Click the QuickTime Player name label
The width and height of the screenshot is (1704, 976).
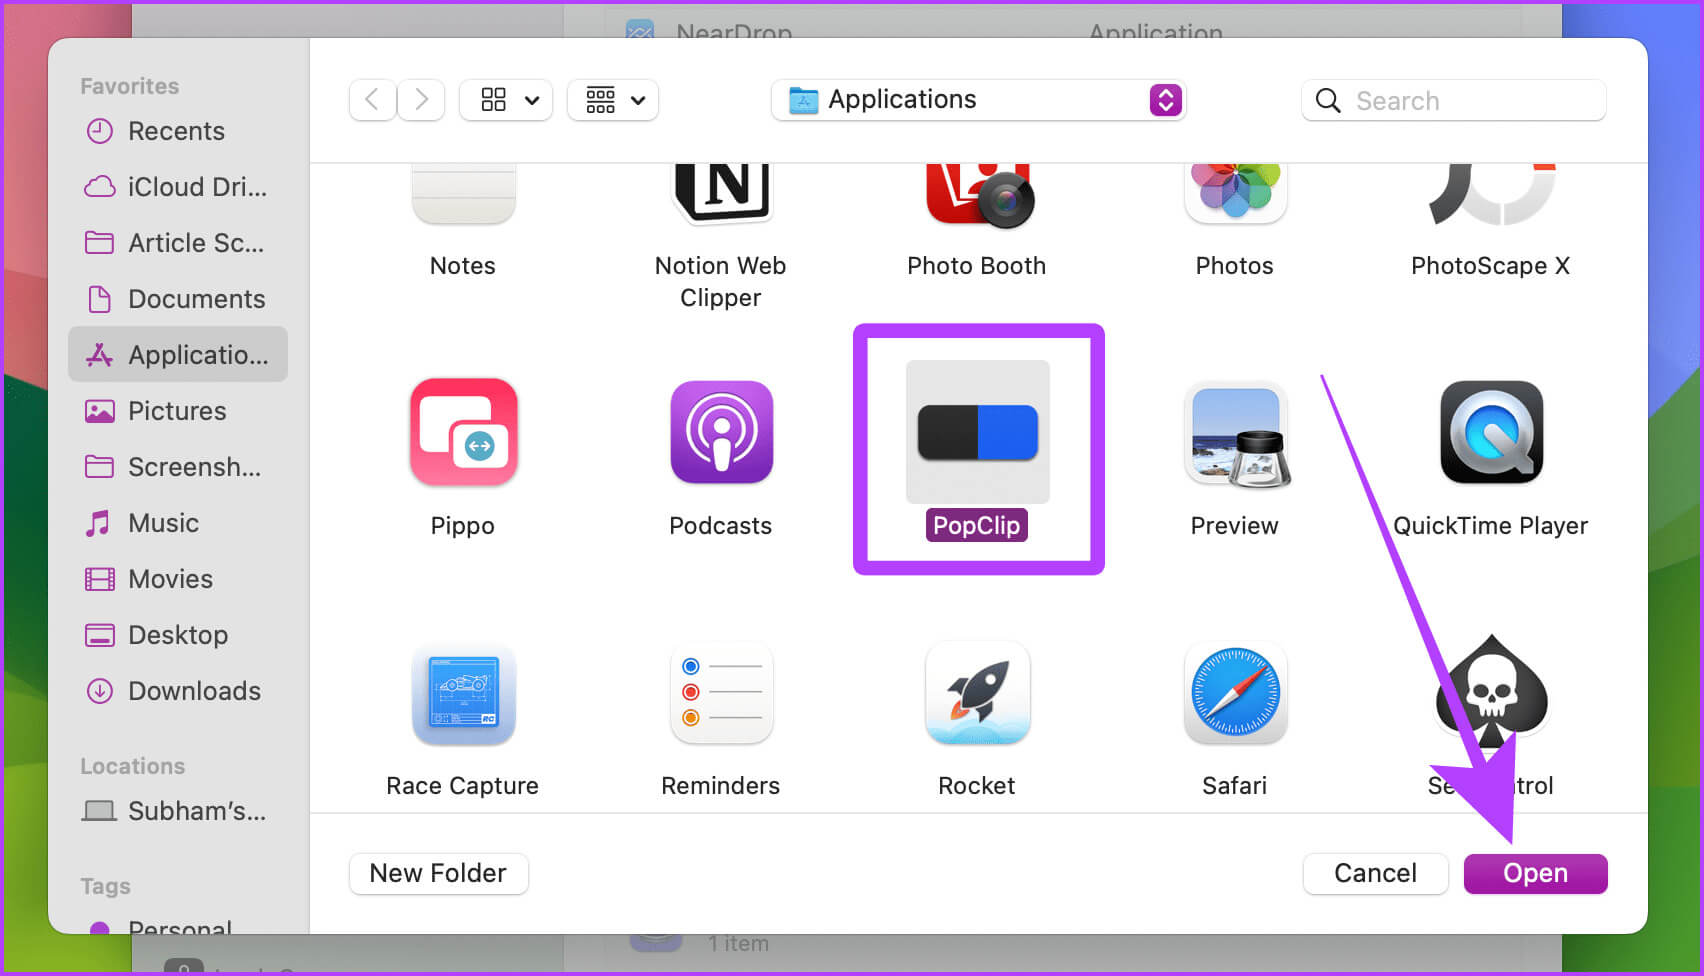click(x=1491, y=526)
